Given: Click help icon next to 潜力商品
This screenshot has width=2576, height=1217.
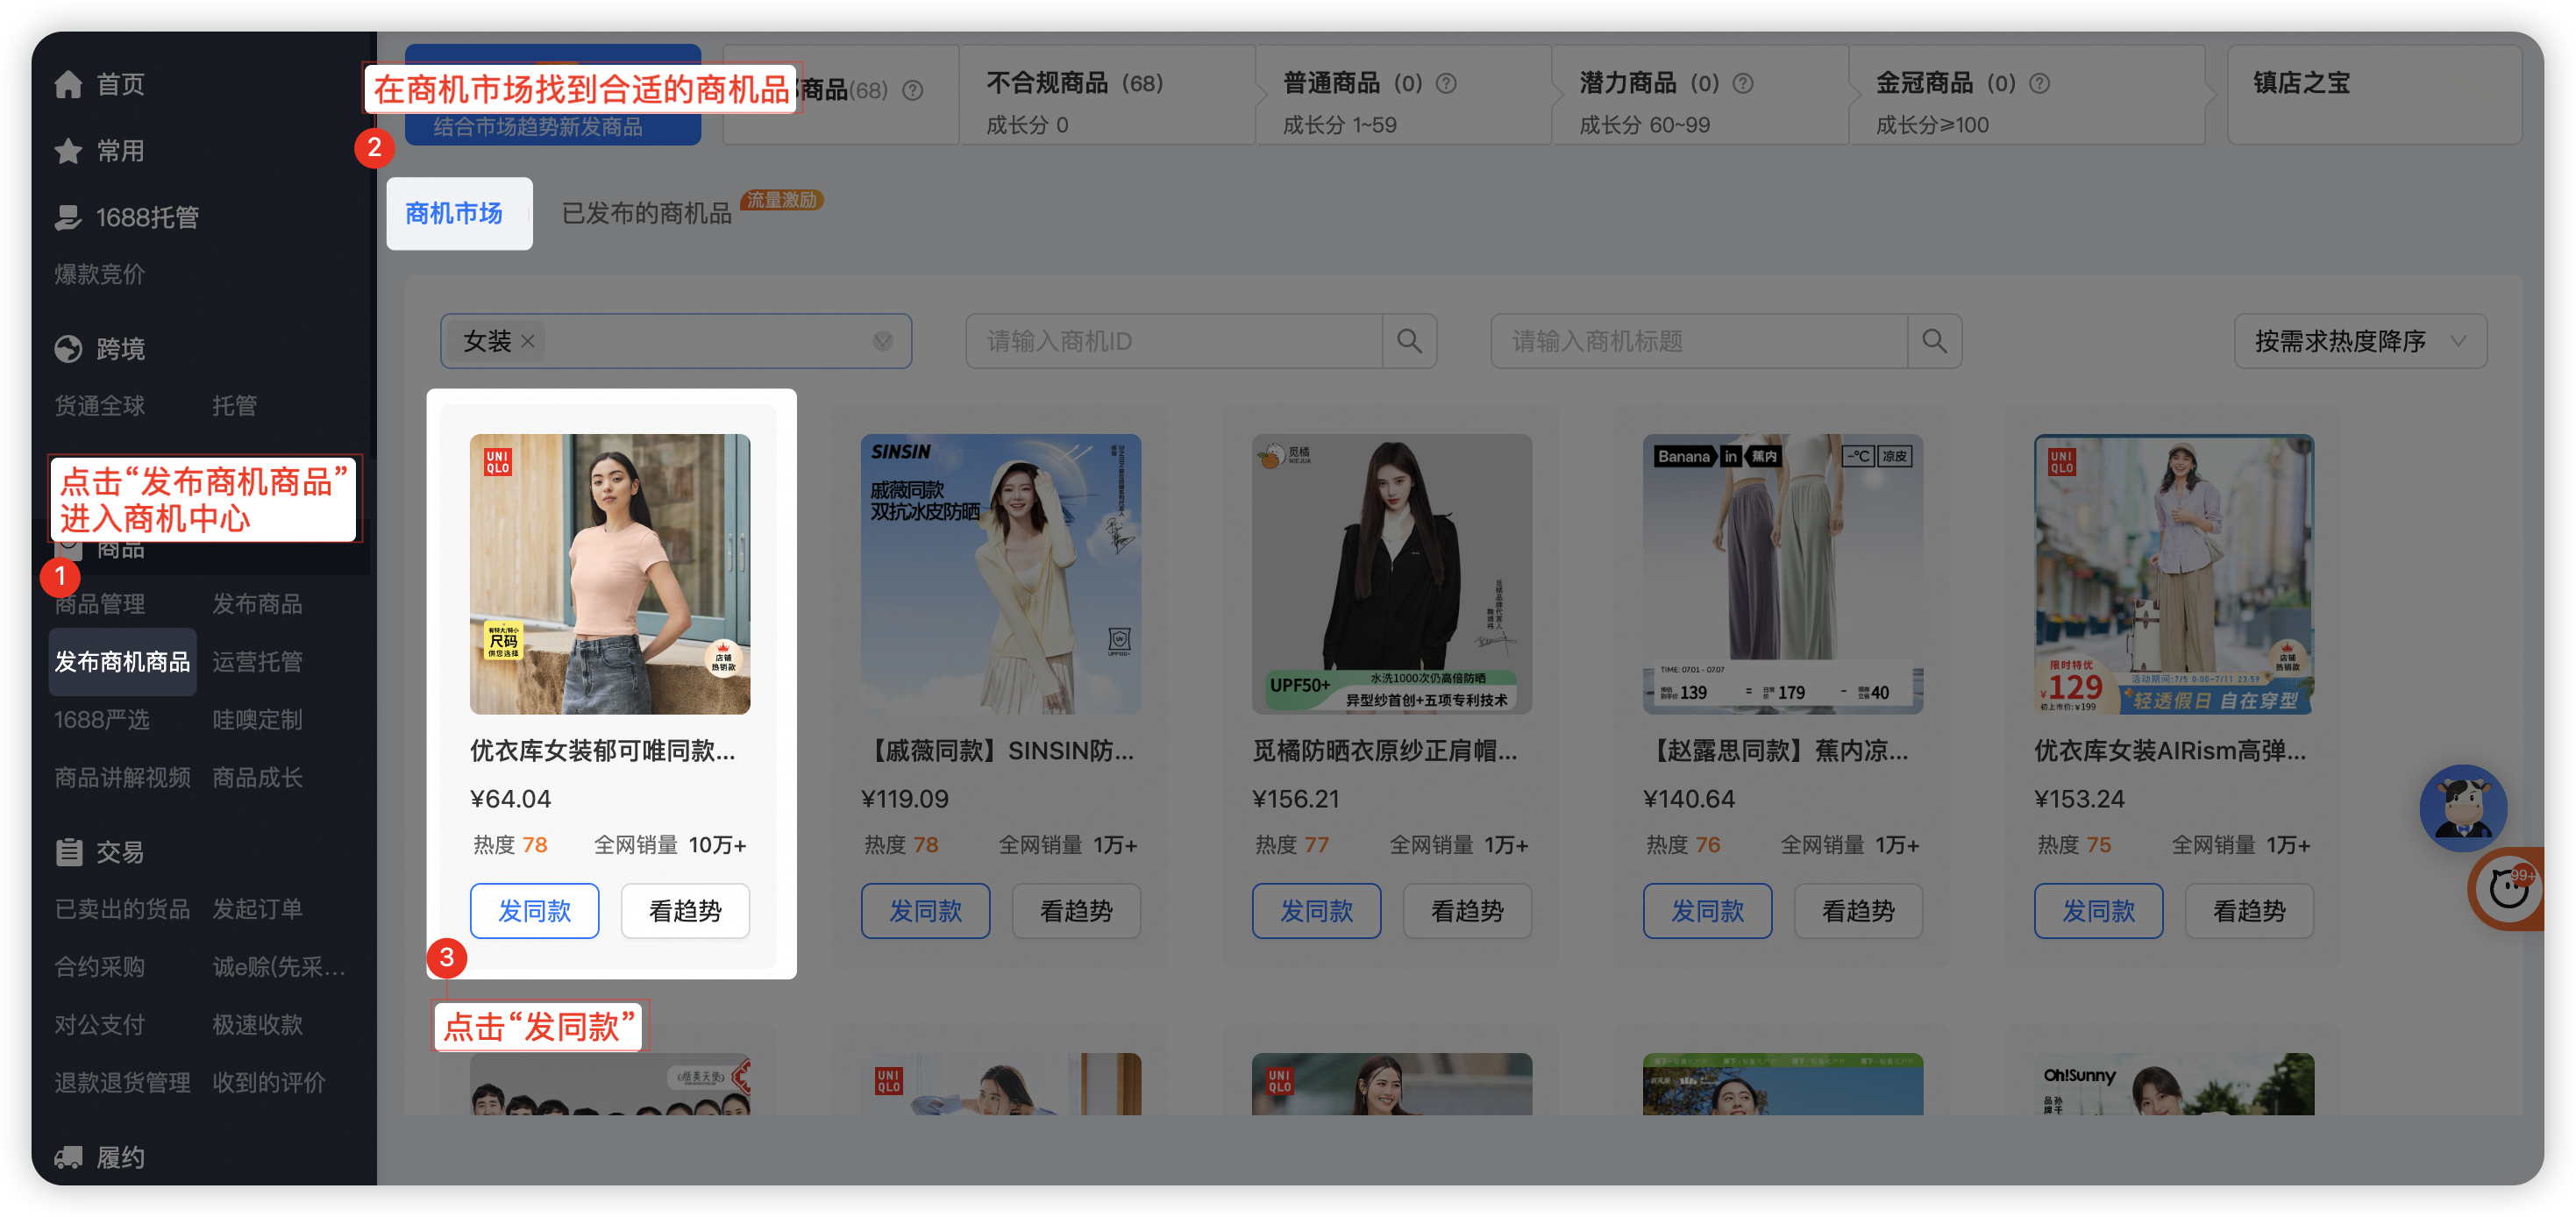Looking at the screenshot, I should [1743, 84].
